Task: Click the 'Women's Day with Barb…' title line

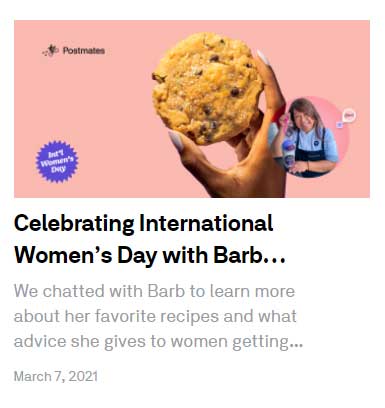Action: coord(150,255)
